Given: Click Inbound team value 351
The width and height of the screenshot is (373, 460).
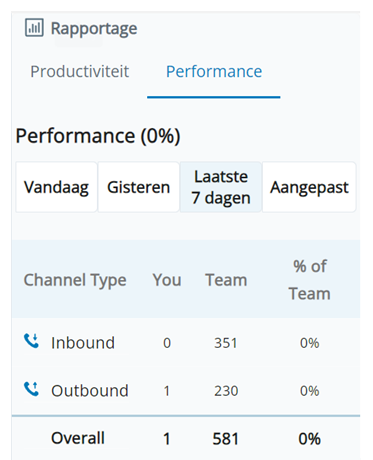Looking at the screenshot, I should tap(226, 343).
